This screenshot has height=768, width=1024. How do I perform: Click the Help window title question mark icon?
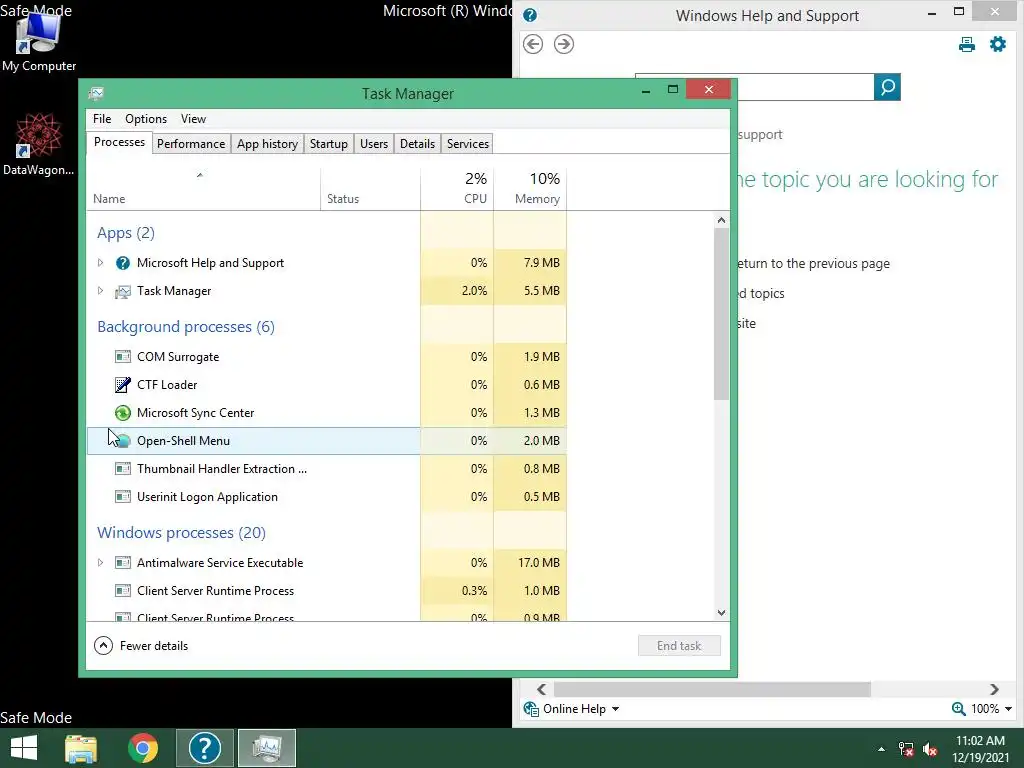pos(530,15)
